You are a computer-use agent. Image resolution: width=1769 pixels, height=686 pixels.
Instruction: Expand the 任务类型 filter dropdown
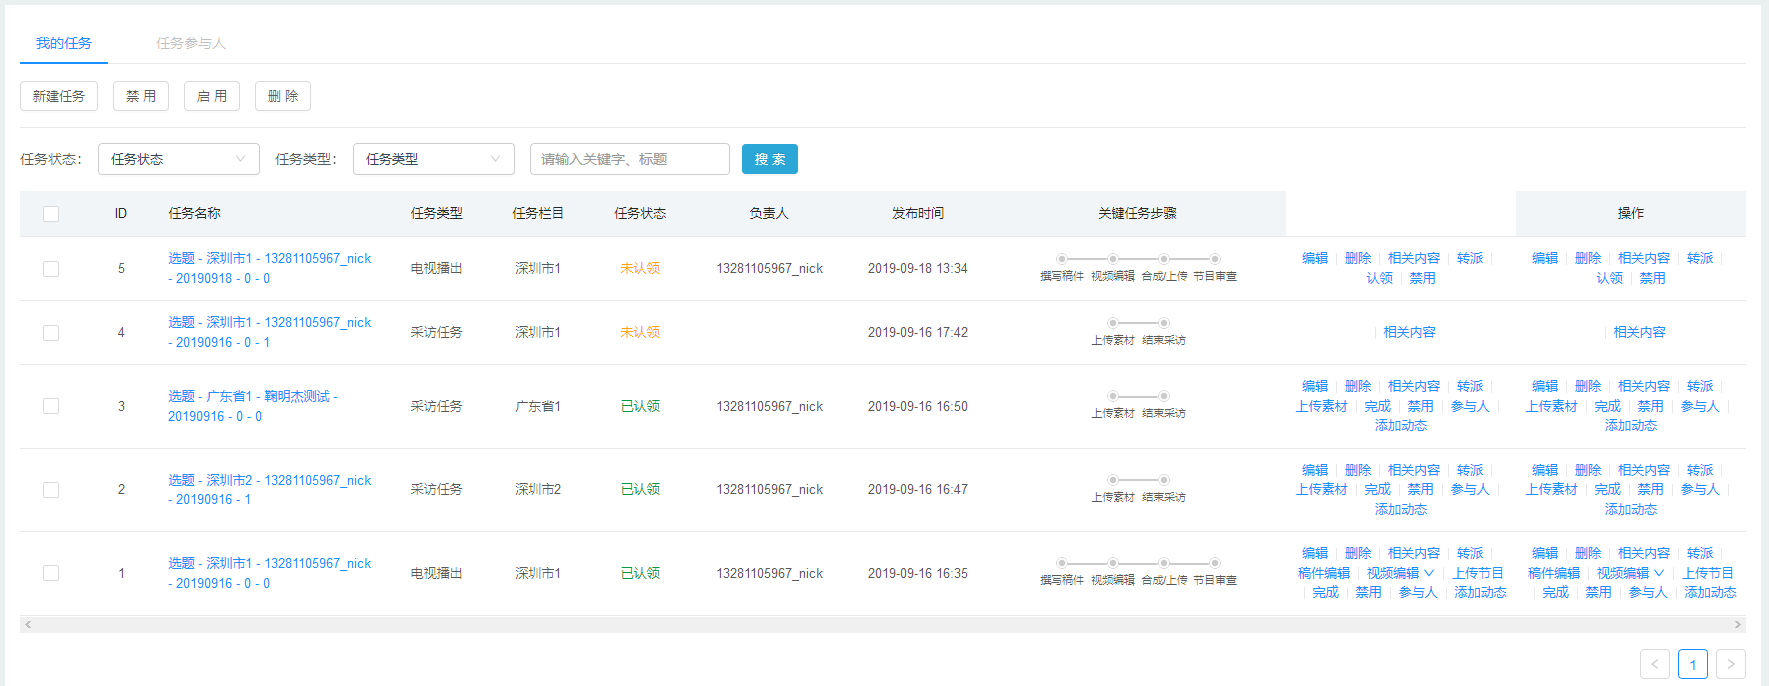(x=433, y=159)
